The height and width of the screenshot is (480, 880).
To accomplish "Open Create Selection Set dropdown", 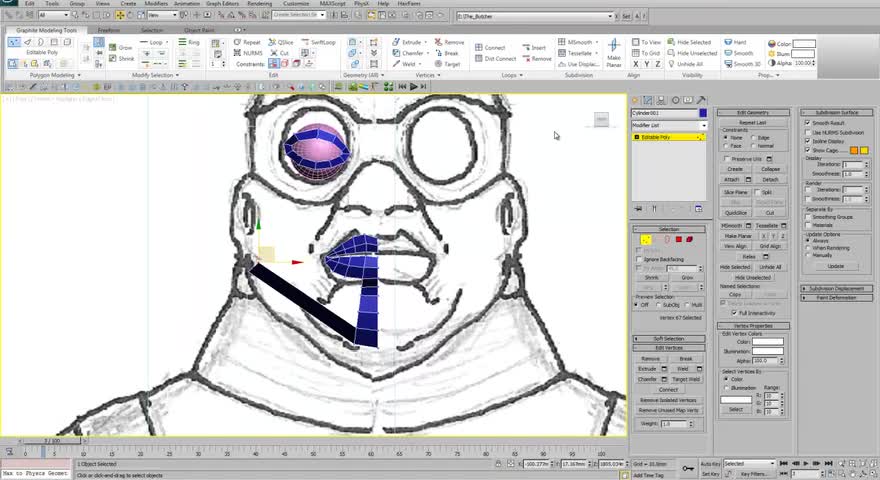I will [x=299, y=15].
